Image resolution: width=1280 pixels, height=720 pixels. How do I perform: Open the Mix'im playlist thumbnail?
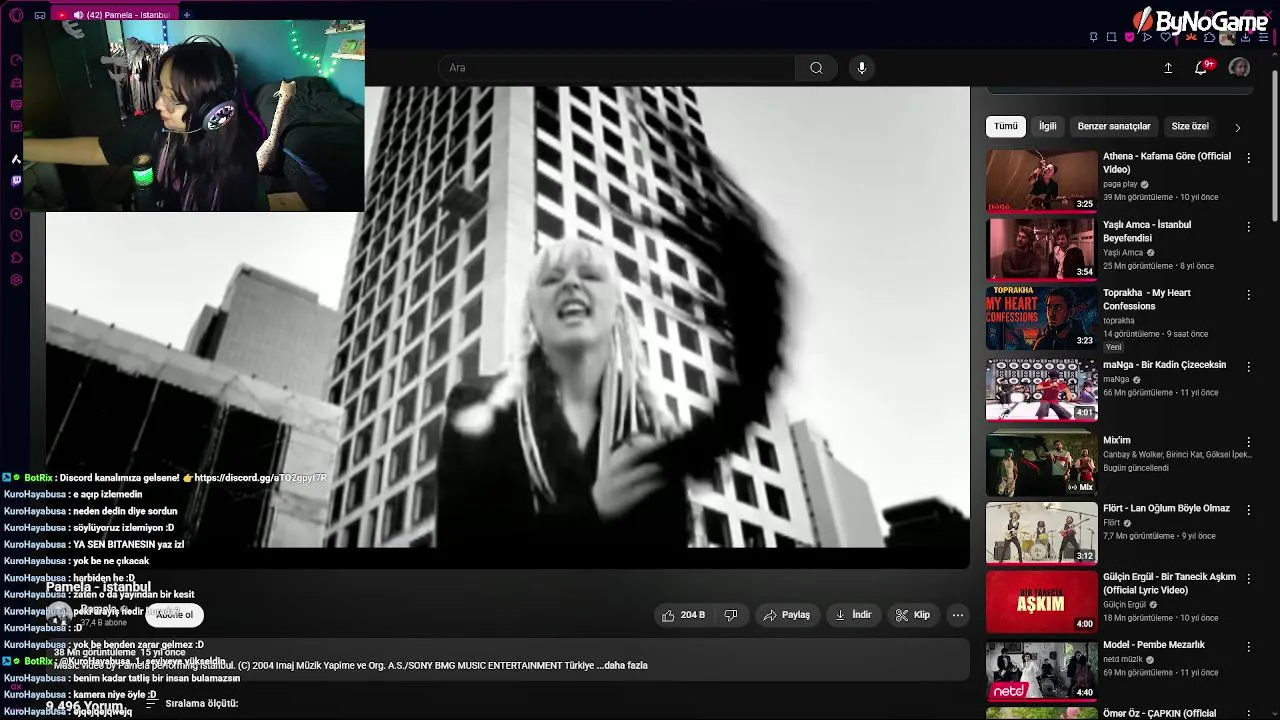pyautogui.click(x=1041, y=464)
